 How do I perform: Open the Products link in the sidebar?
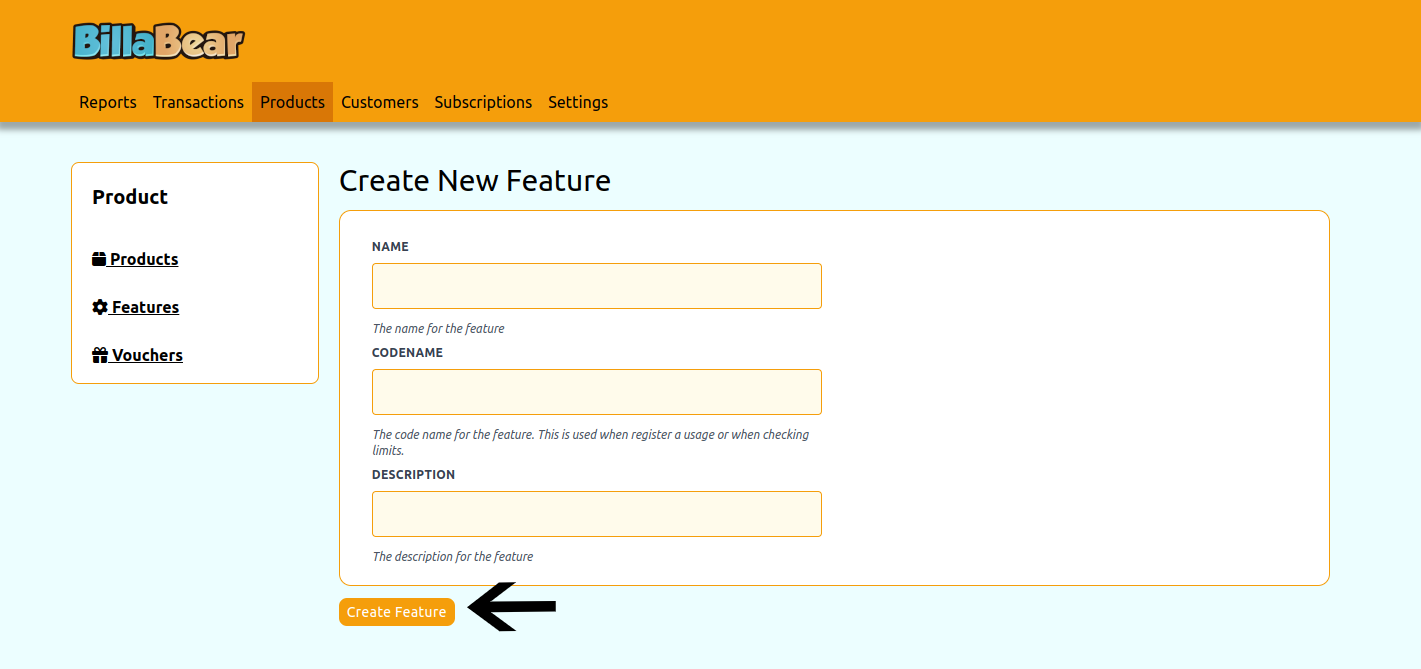click(135, 259)
